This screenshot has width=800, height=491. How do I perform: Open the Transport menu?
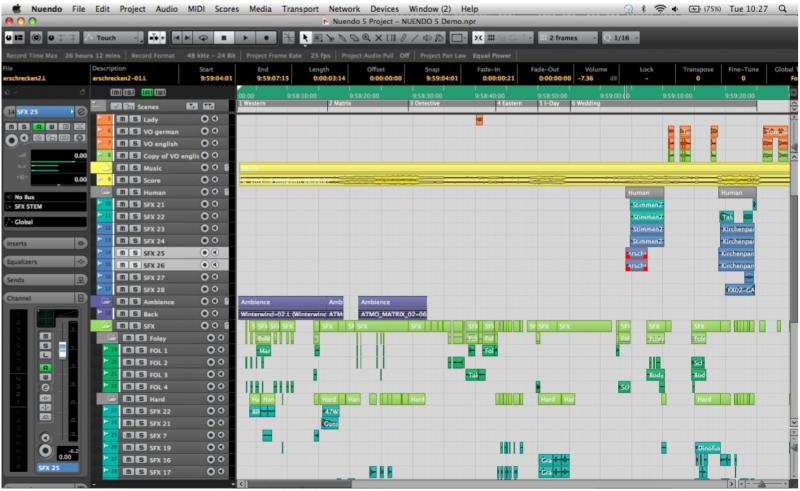[x=300, y=9]
